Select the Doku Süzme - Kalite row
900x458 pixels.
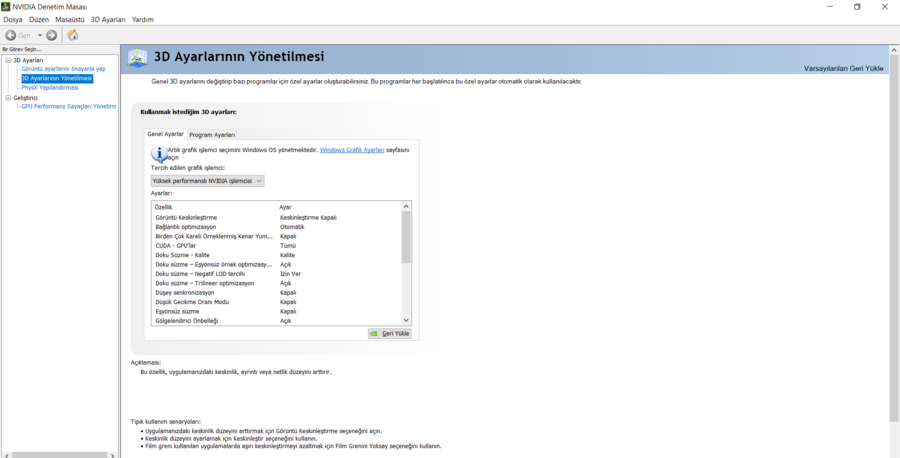(276, 255)
